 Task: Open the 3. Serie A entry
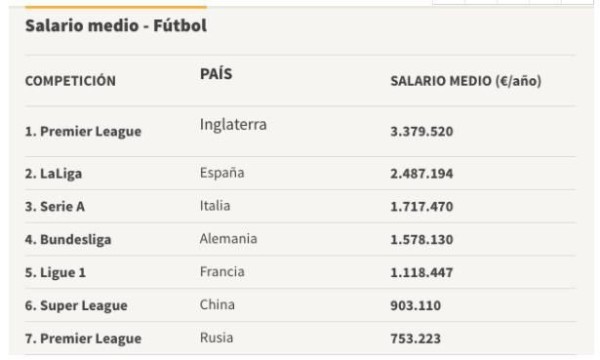coord(55,207)
